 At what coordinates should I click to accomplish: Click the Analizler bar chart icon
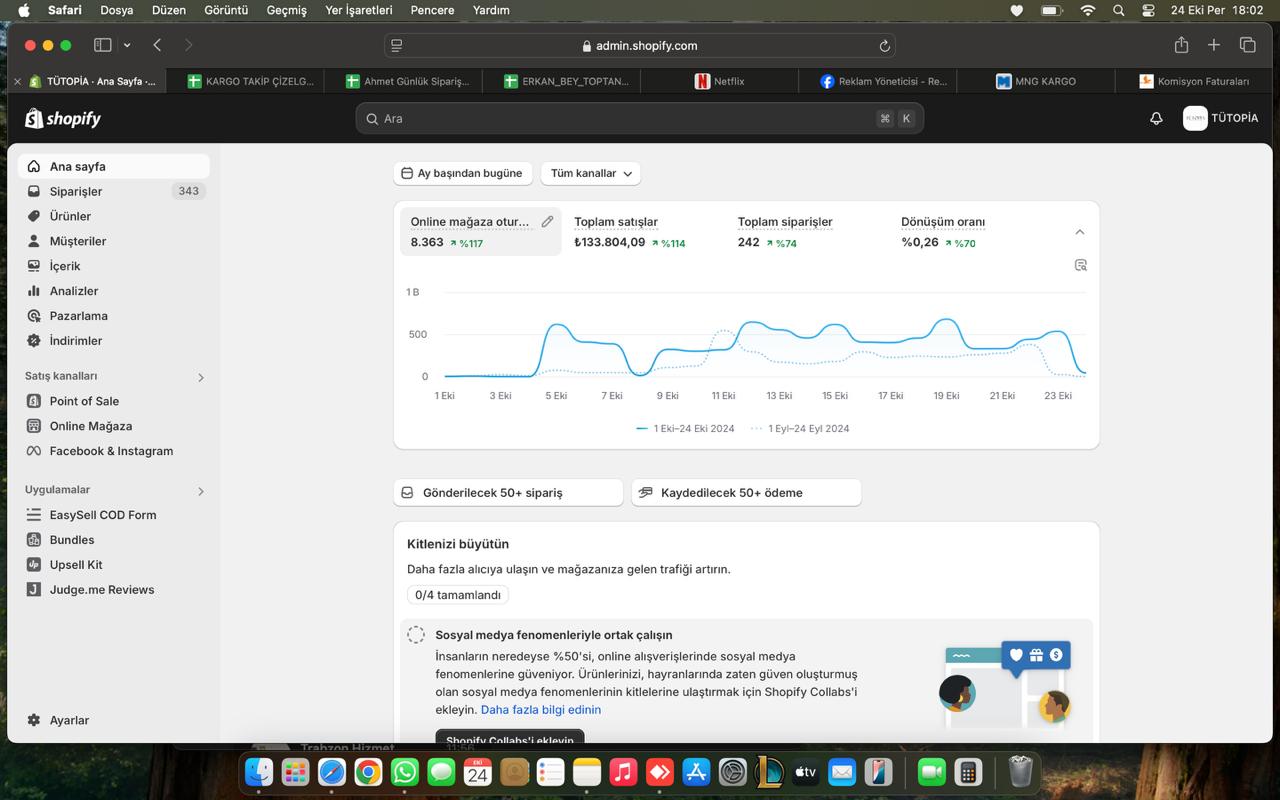[x=34, y=291]
